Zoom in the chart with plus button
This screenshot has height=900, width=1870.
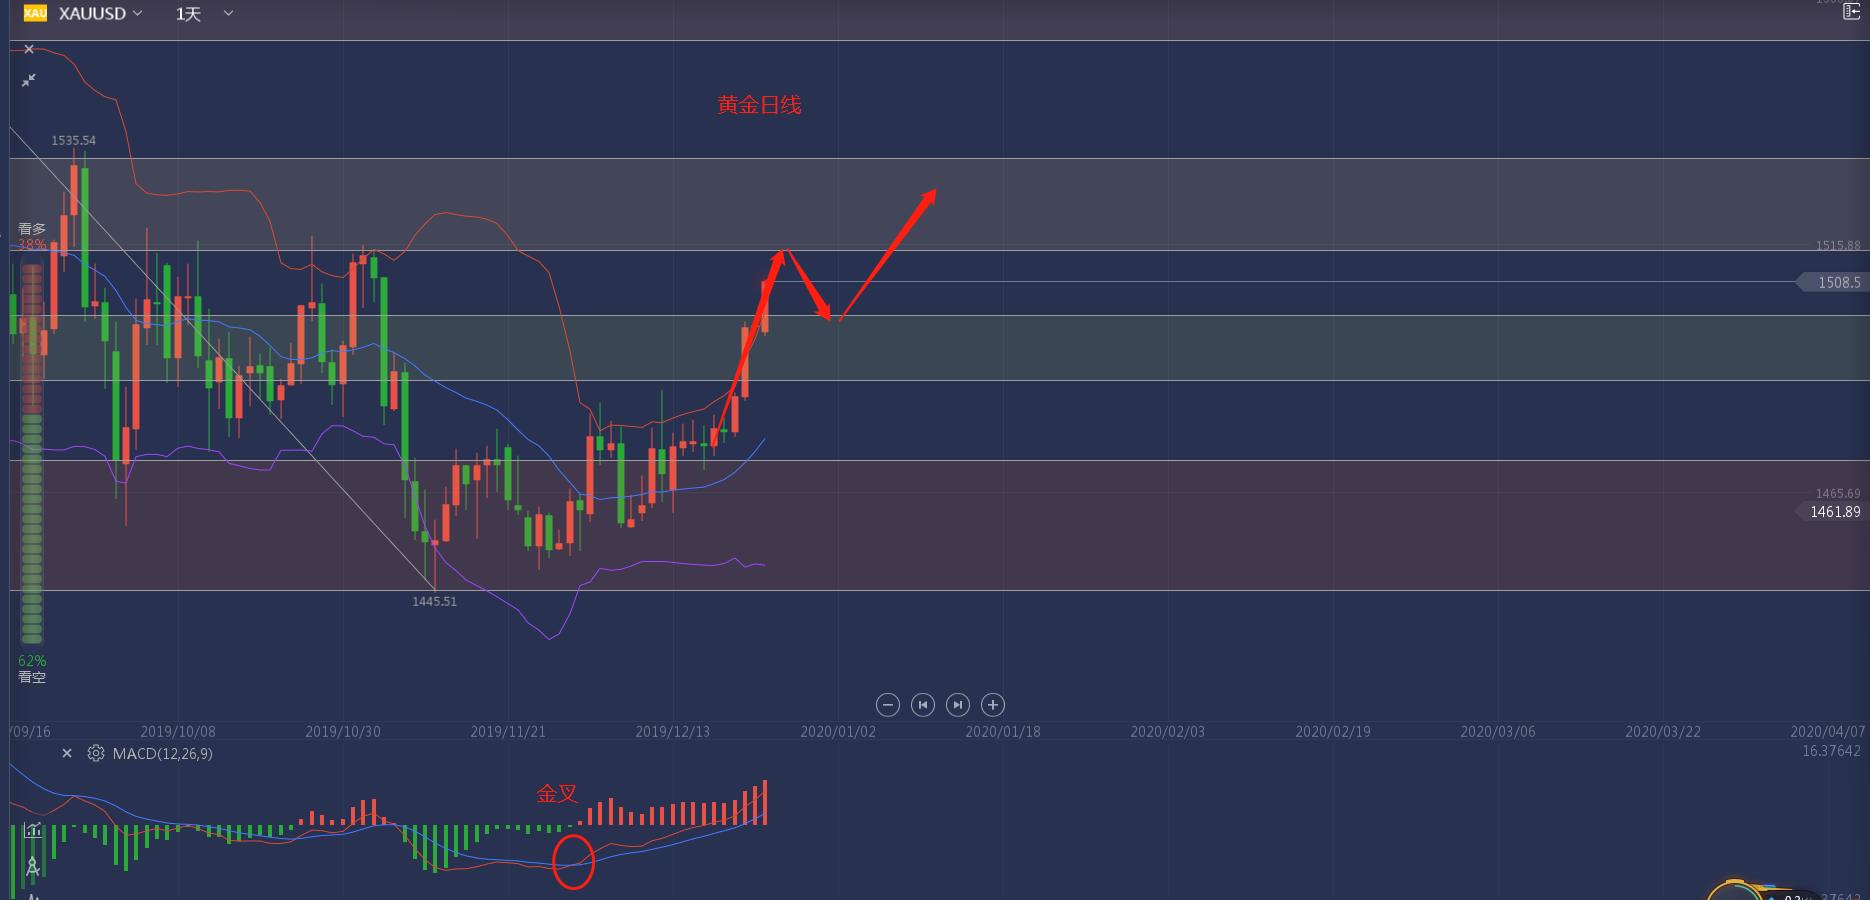(x=993, y=705)
